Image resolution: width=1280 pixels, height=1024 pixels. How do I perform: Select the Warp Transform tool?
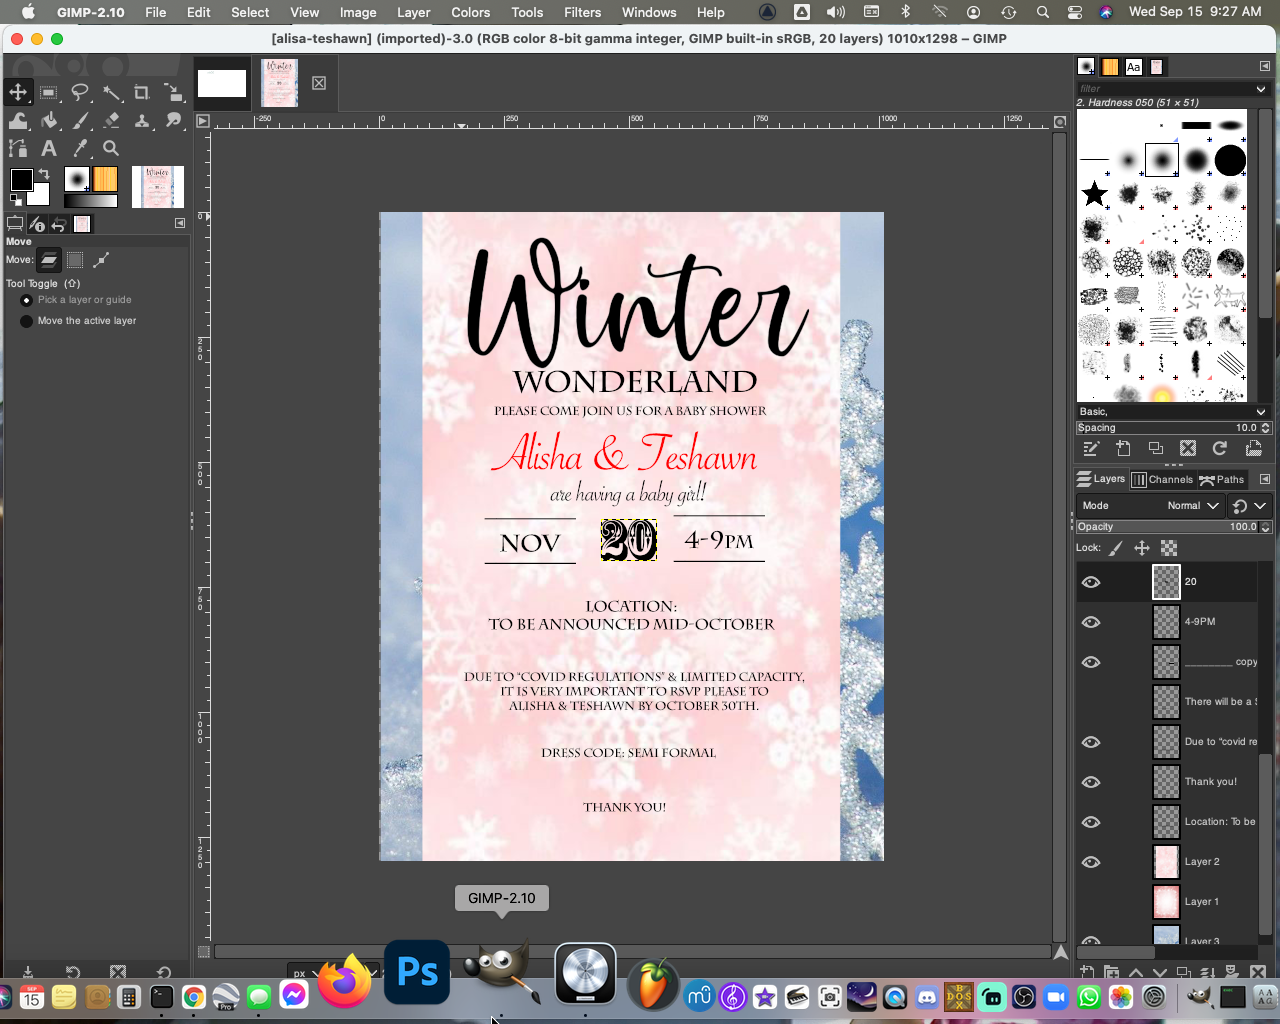[x=18, y=120]
